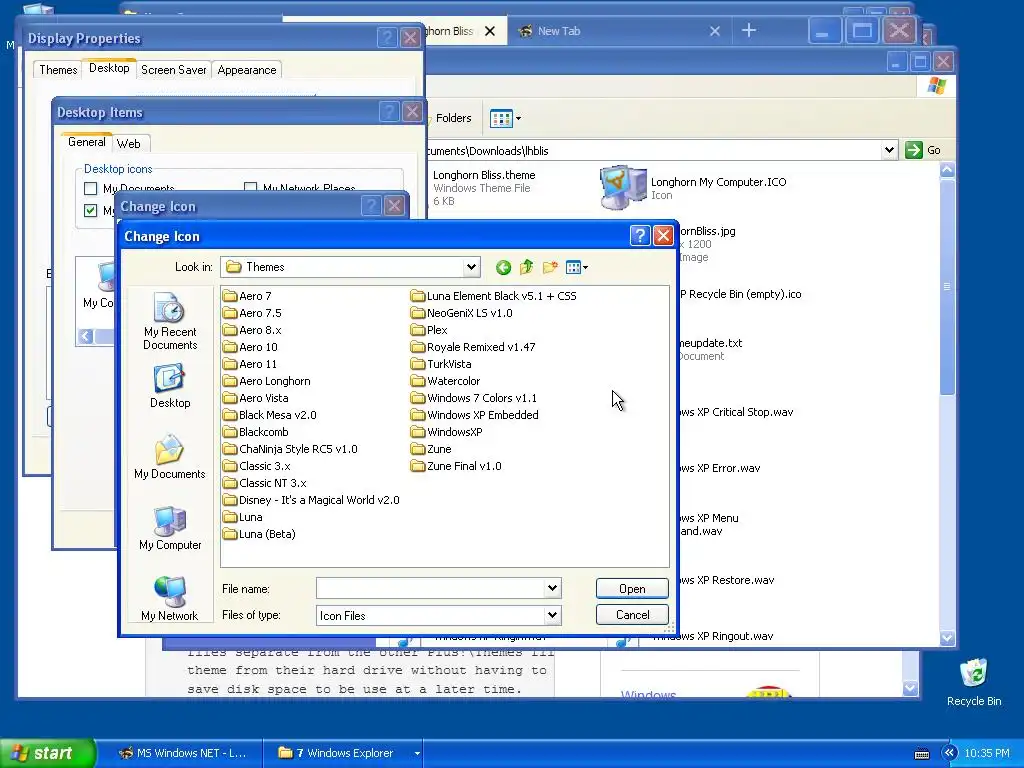Switch to the Screen Saver tab
Image resolution: width=1024 pixels, height=768 pixels.
coord(174,70)
